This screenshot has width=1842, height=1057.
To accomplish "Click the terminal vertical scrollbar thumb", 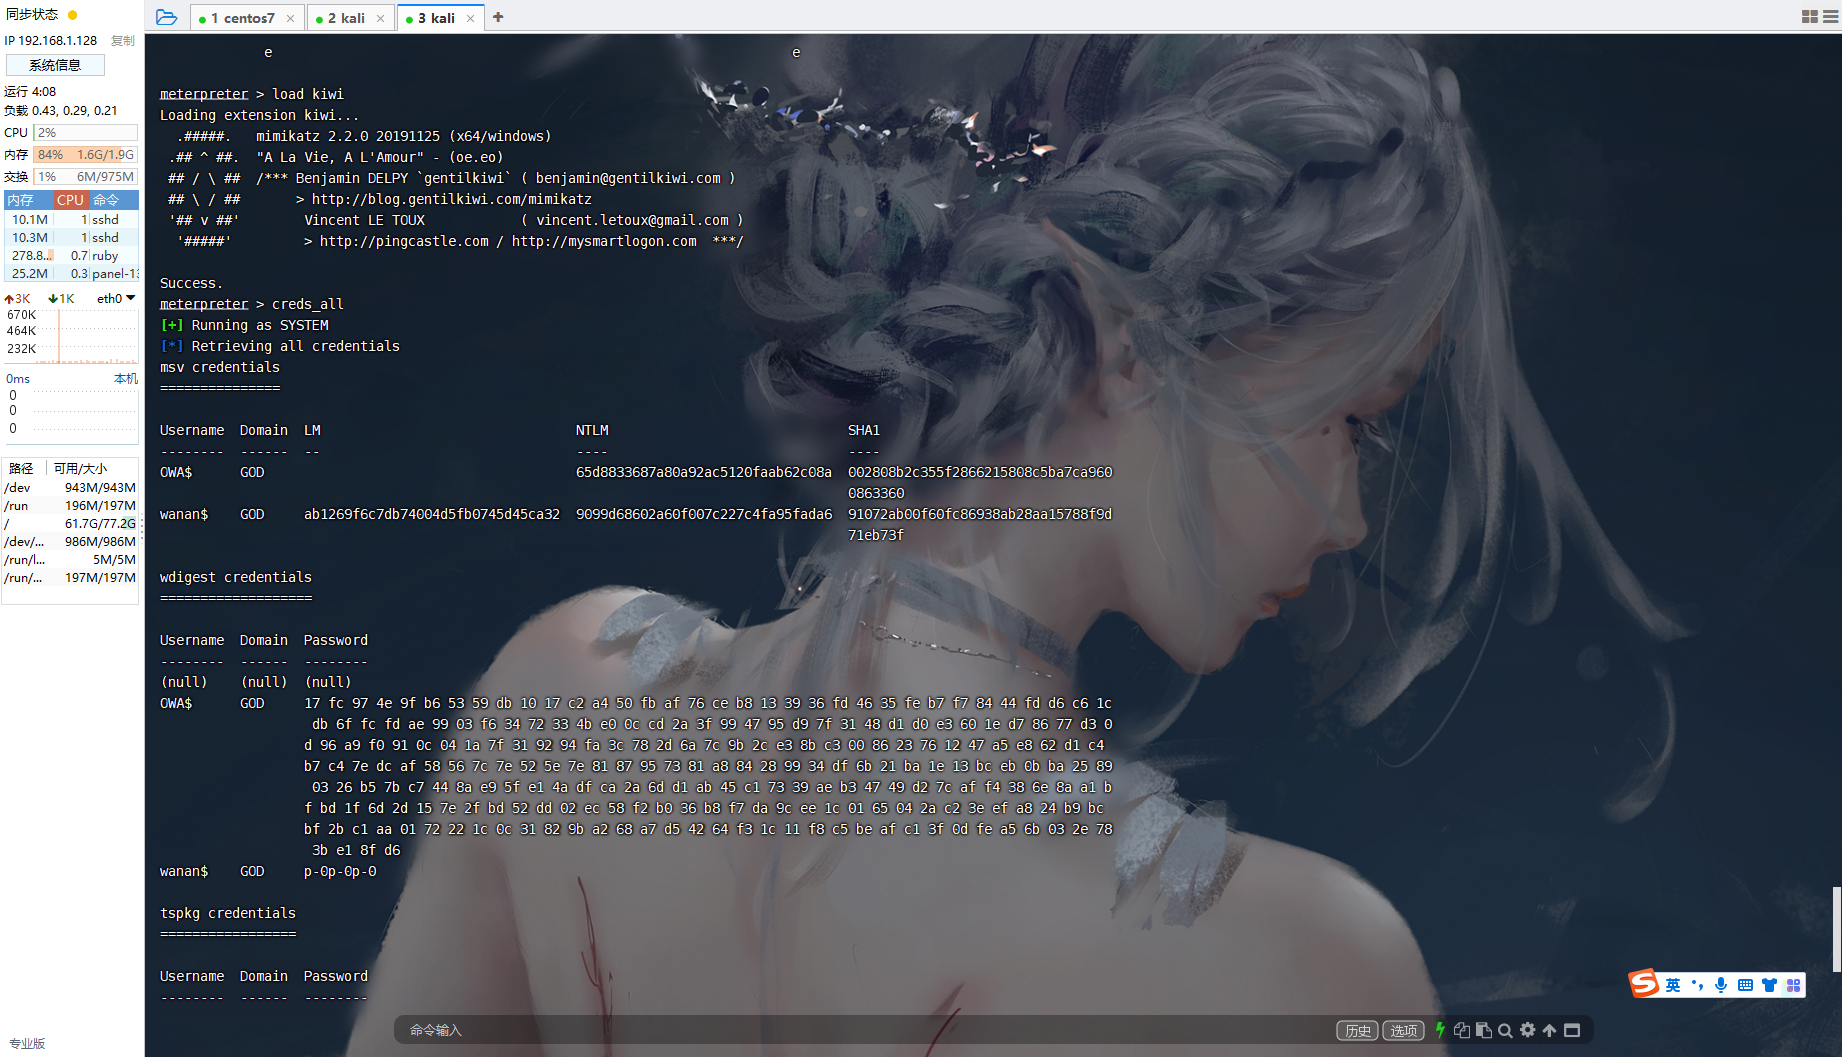I will point(1836,928).
